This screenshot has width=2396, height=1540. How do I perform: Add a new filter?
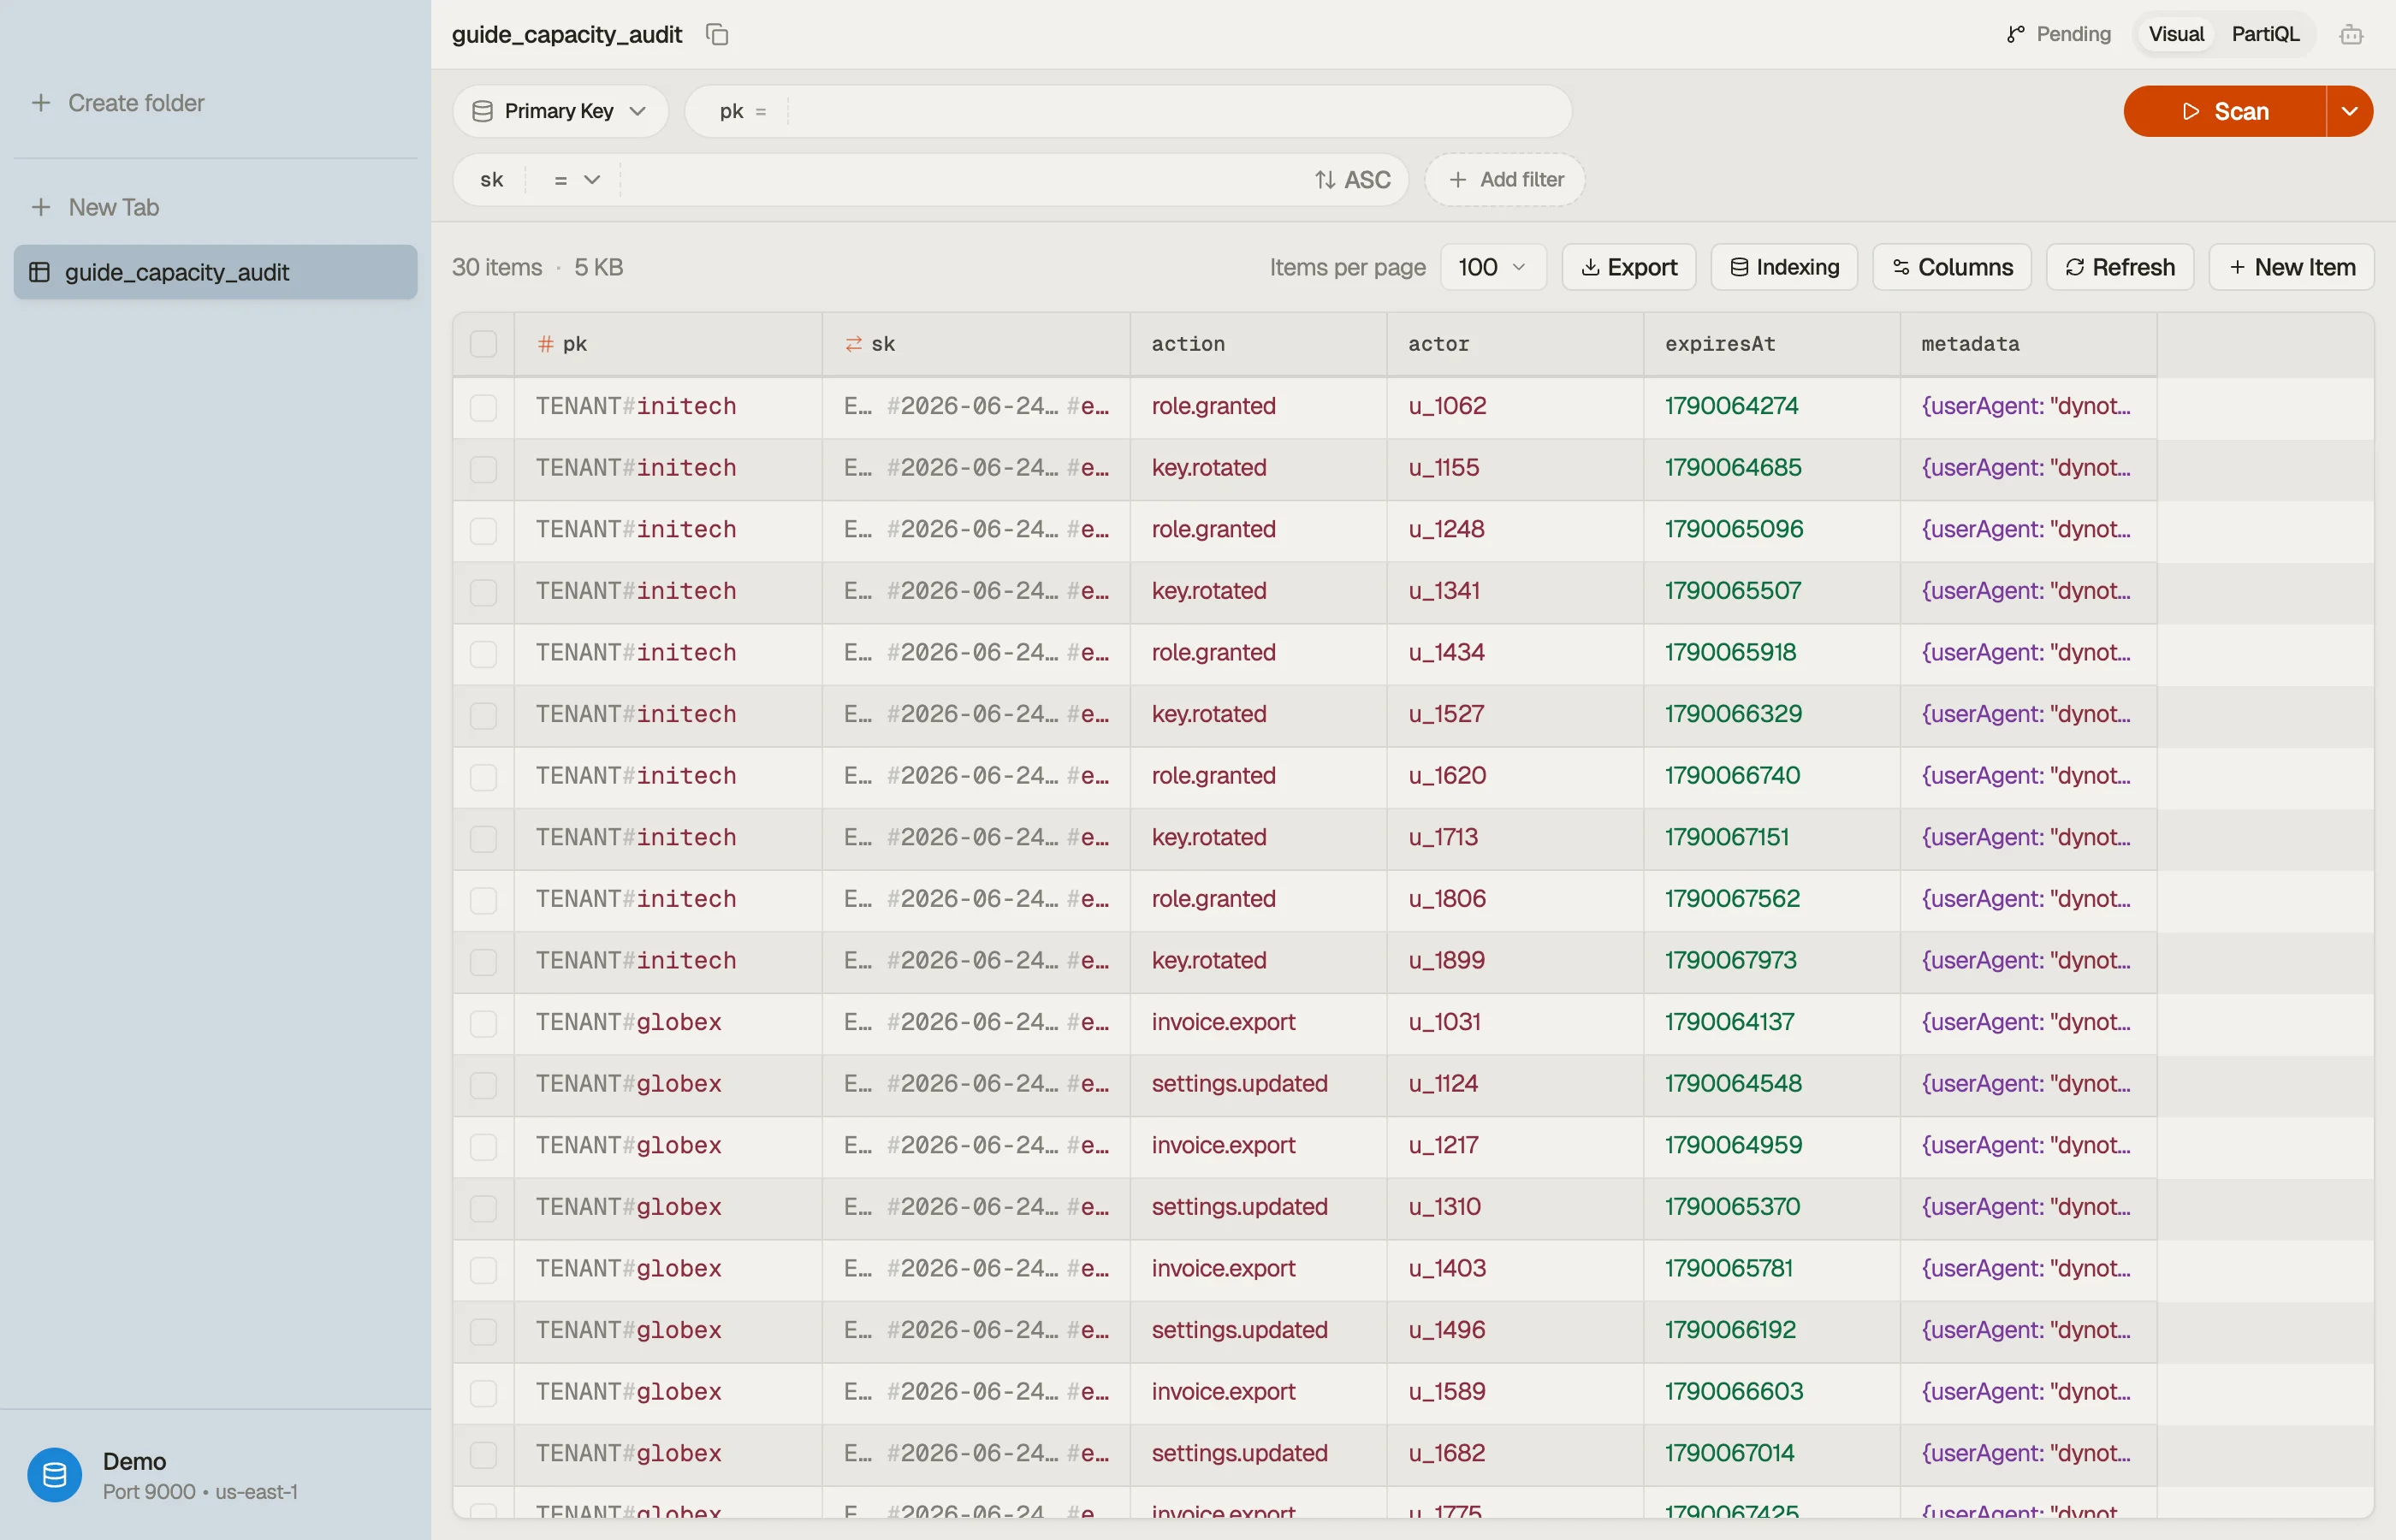click(x=1504, y=180)
